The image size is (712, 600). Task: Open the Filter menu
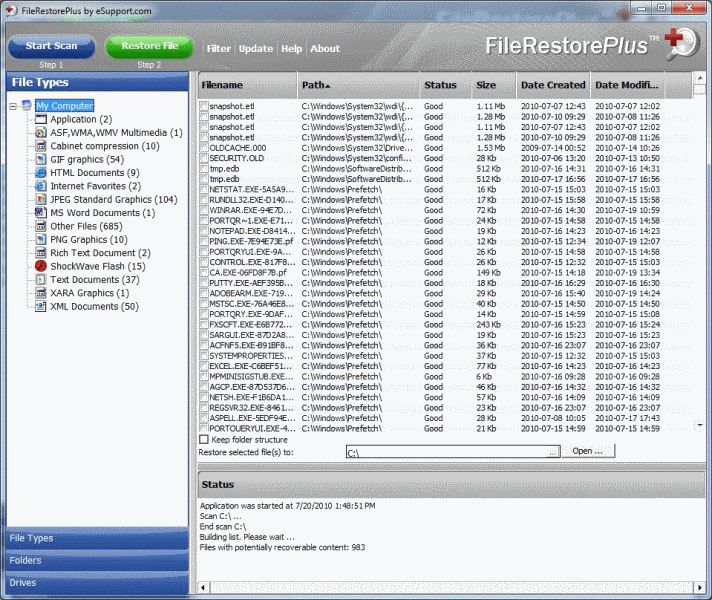pyautogui.click(x=218, y=48)
